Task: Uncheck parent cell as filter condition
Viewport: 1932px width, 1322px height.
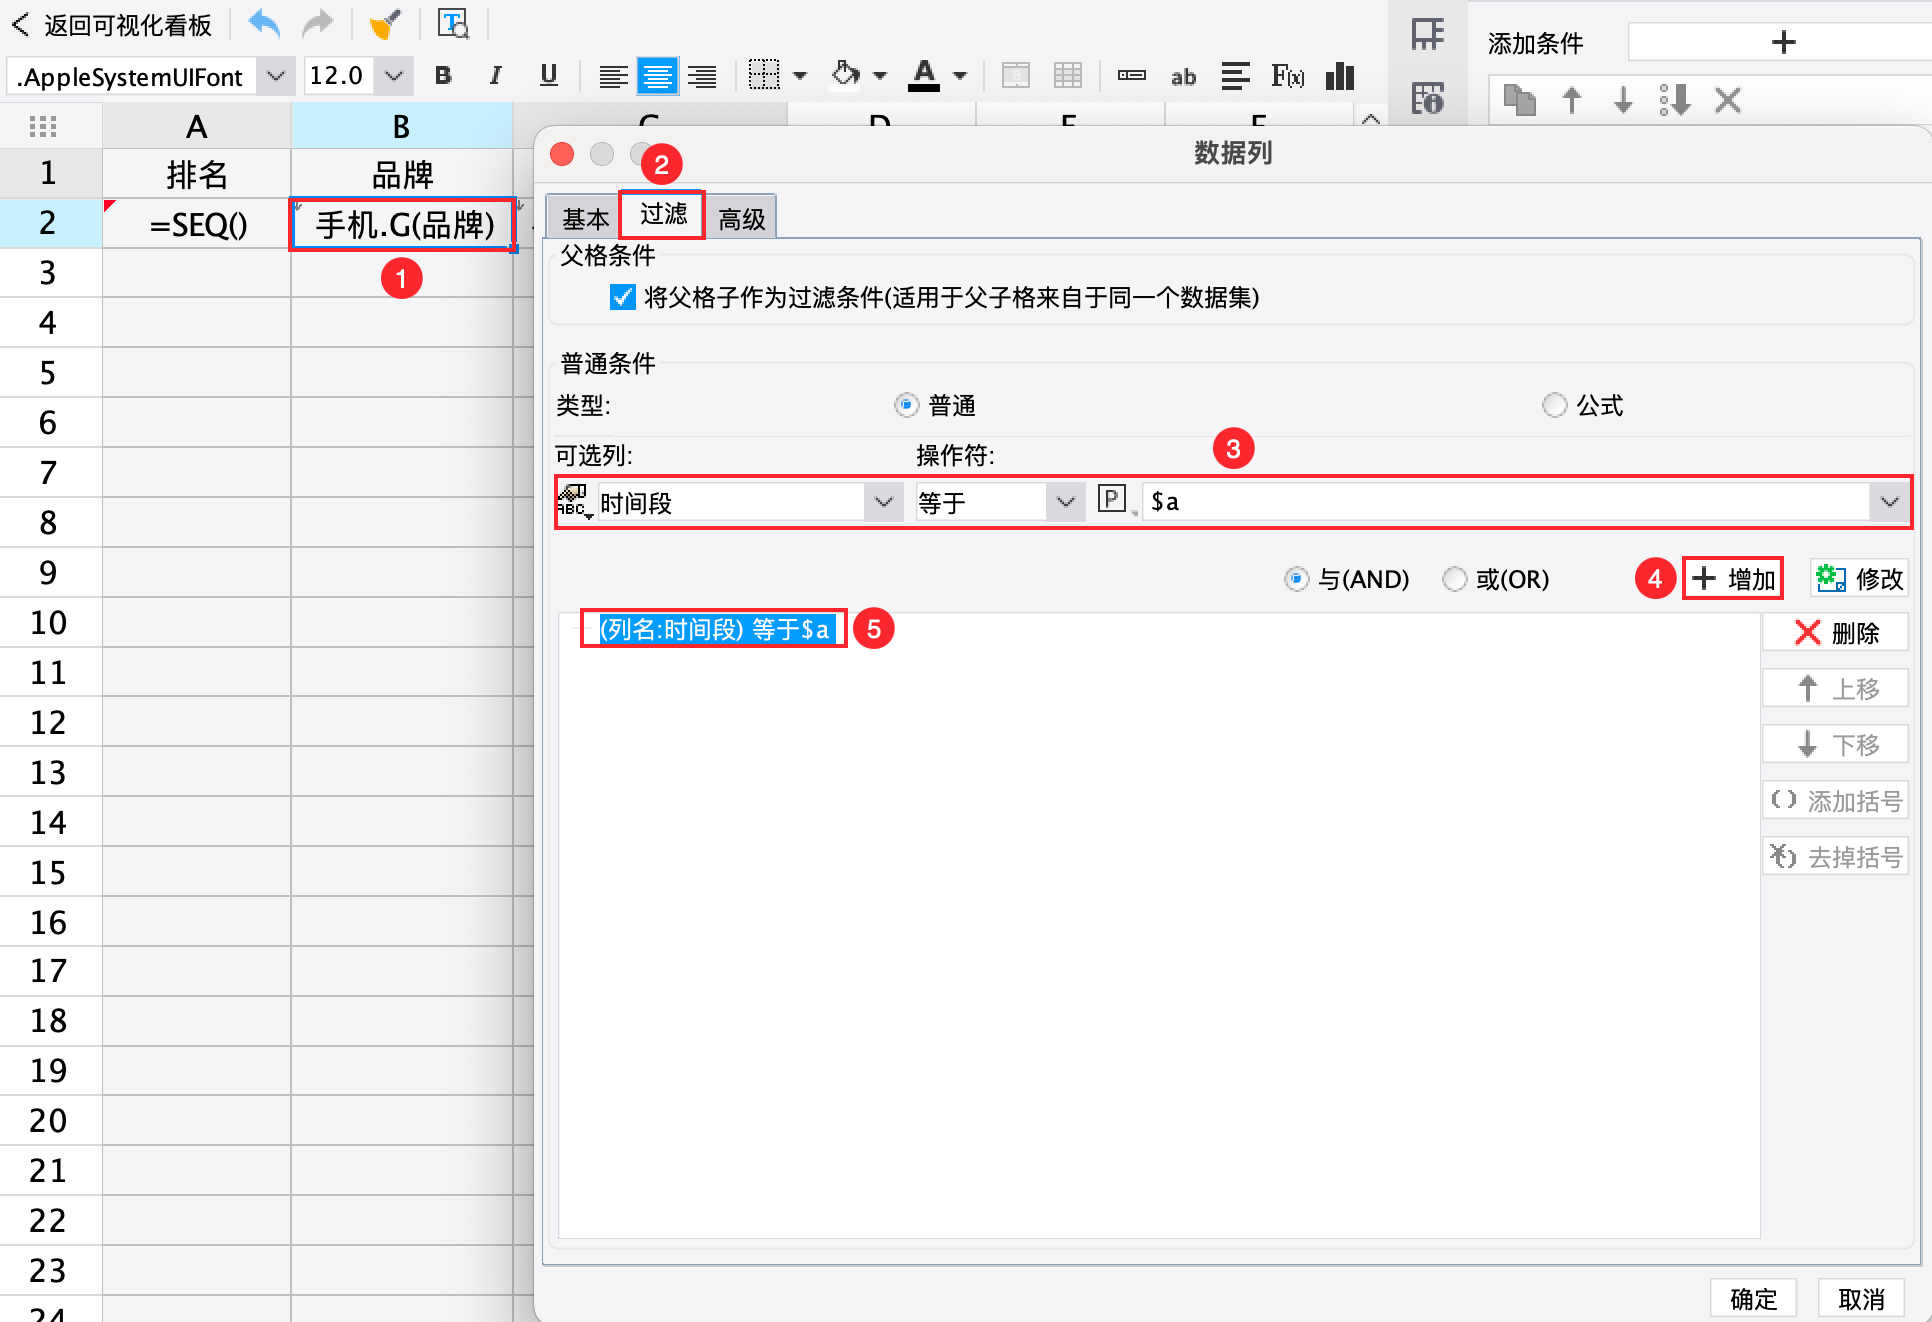Action: 622,297
